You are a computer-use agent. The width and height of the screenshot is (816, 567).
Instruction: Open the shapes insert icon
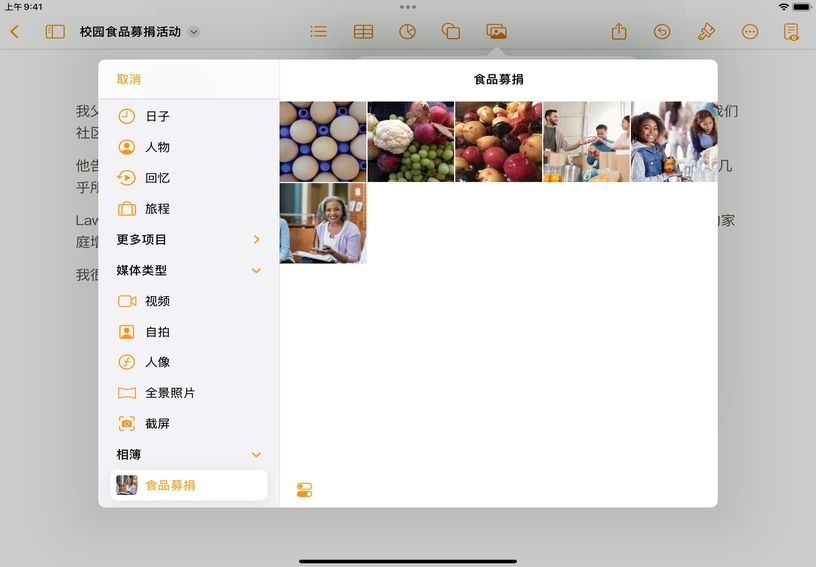451,32
